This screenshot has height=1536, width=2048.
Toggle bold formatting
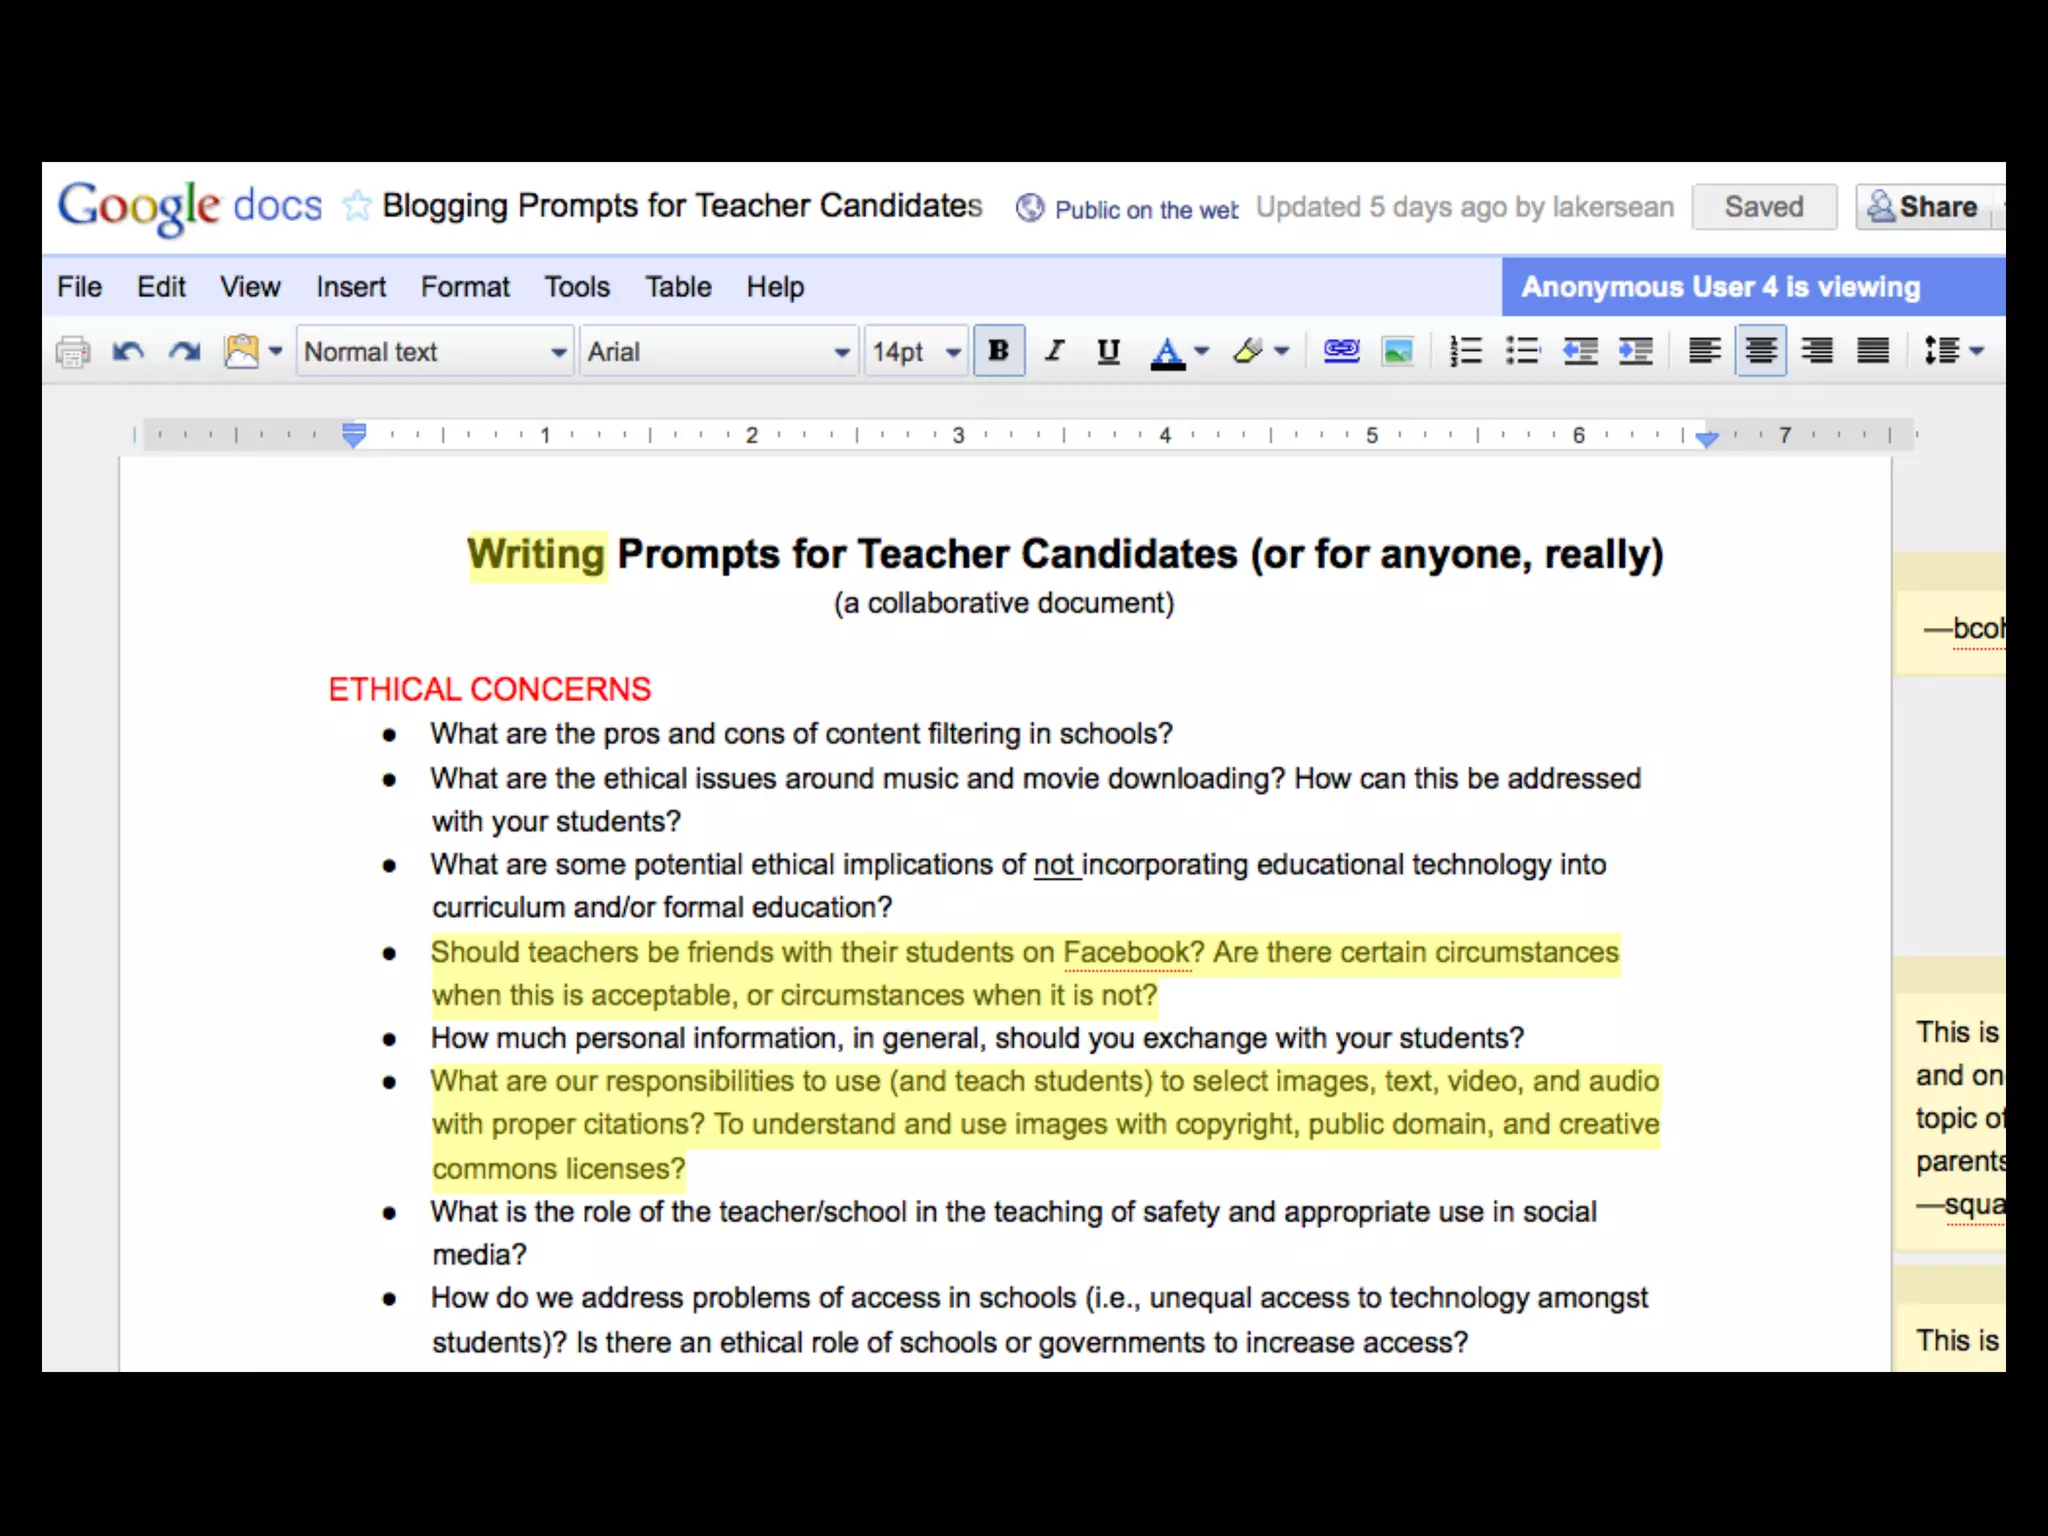click(x=998, y=351)
